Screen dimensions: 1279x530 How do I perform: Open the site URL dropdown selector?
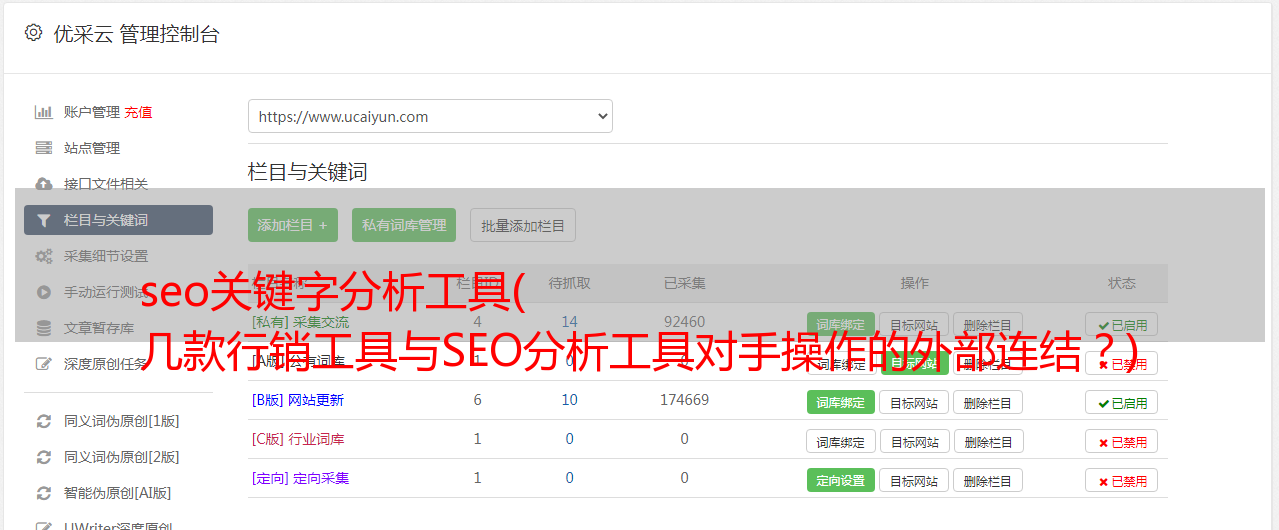[430, 116]
